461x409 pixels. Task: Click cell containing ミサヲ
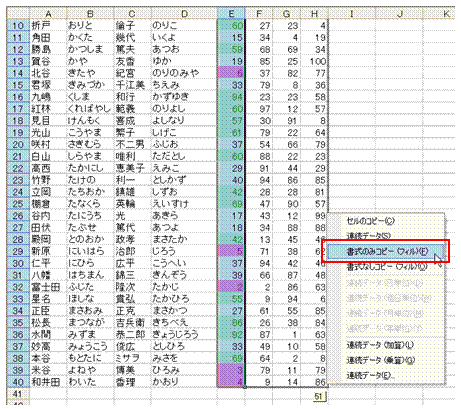[132, 359]
